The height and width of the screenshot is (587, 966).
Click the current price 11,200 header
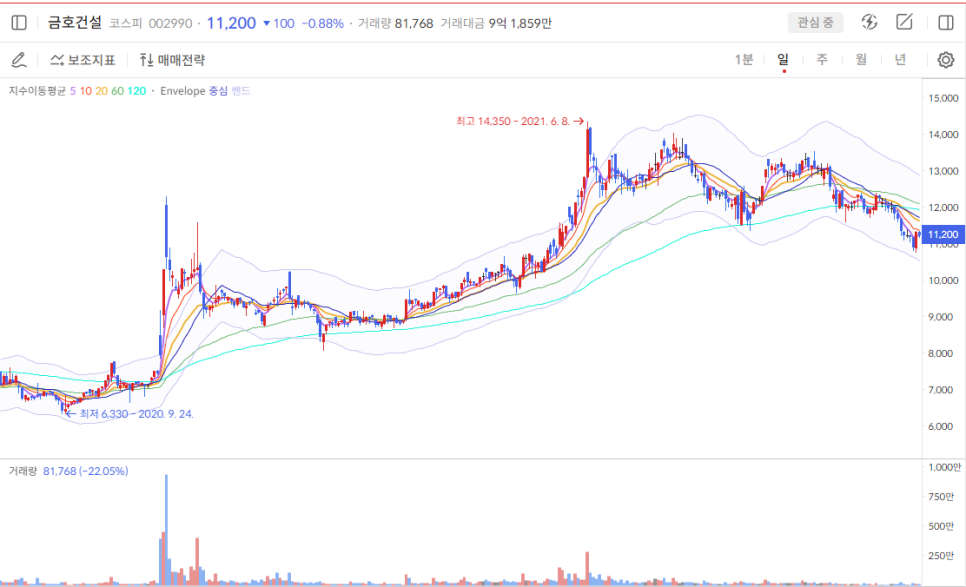tap(231, 23)
